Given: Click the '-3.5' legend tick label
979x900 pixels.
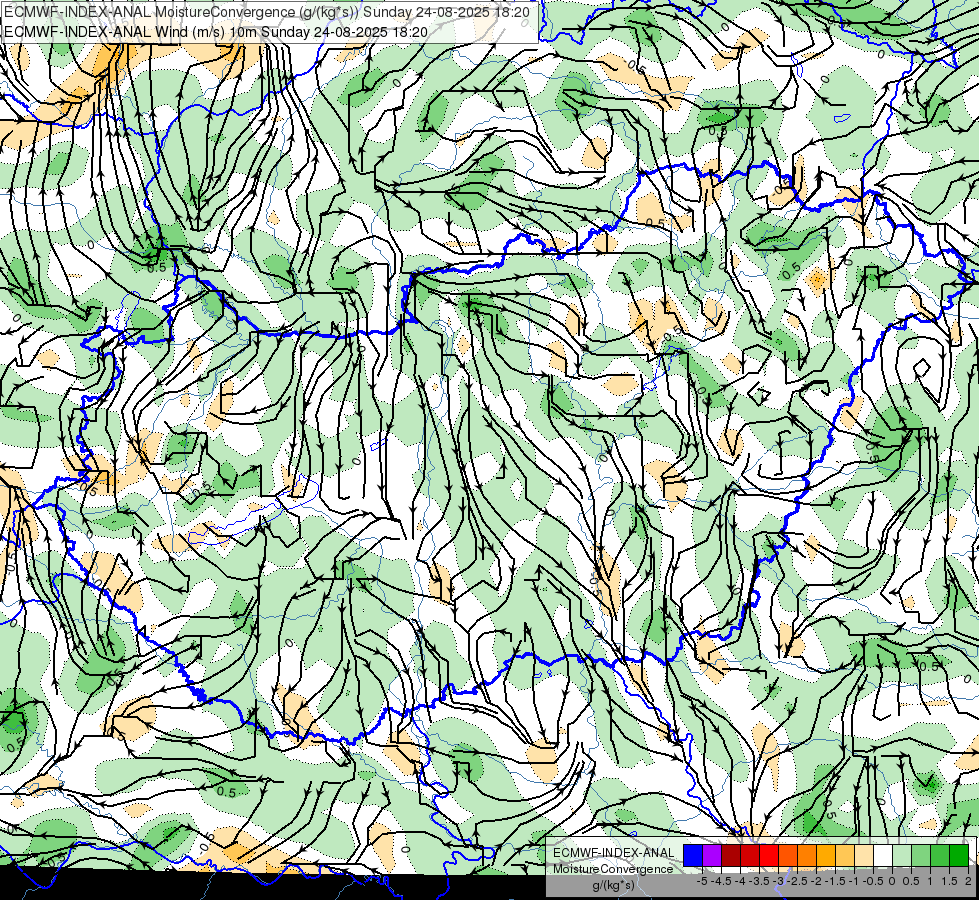Looking at the screenshot, I should coord(759,881).
